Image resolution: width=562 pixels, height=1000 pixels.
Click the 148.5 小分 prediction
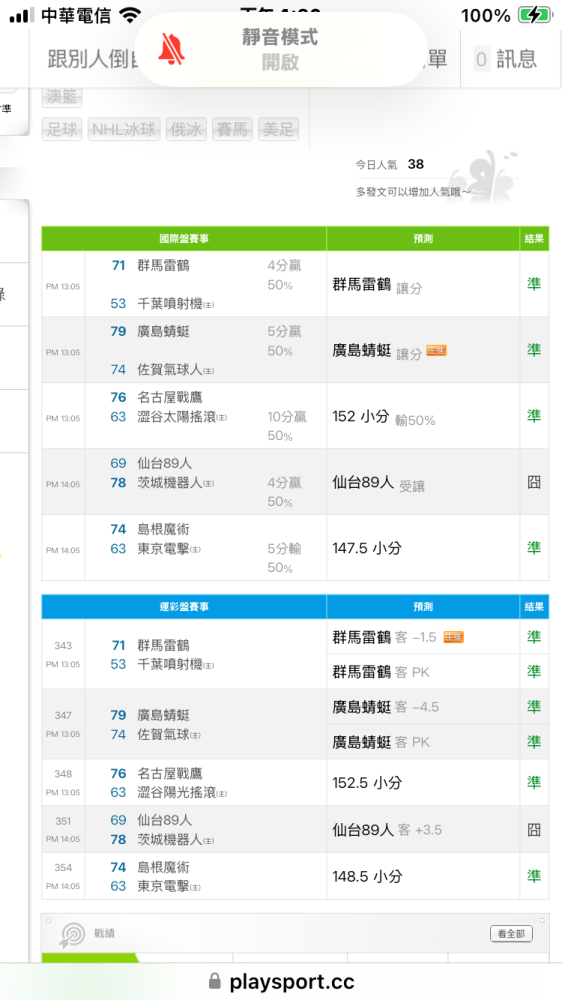(x=367, y=876)
